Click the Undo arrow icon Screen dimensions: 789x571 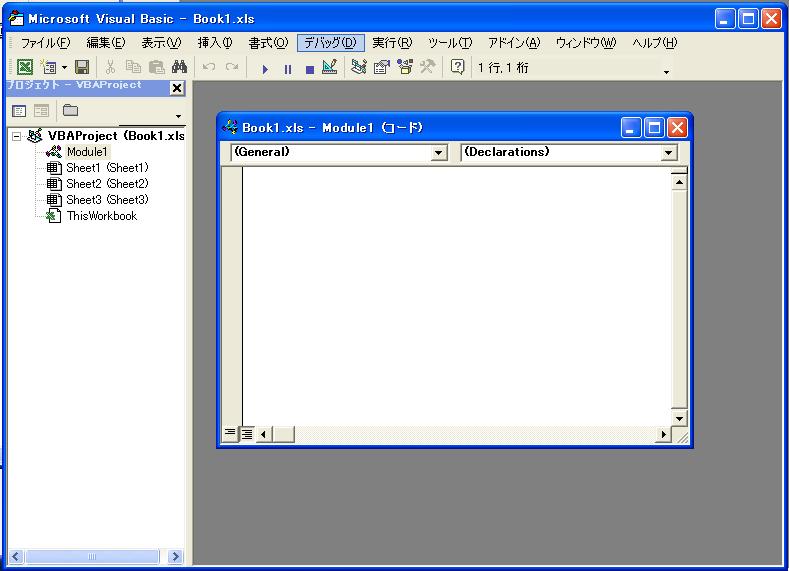tap(209, 67)
